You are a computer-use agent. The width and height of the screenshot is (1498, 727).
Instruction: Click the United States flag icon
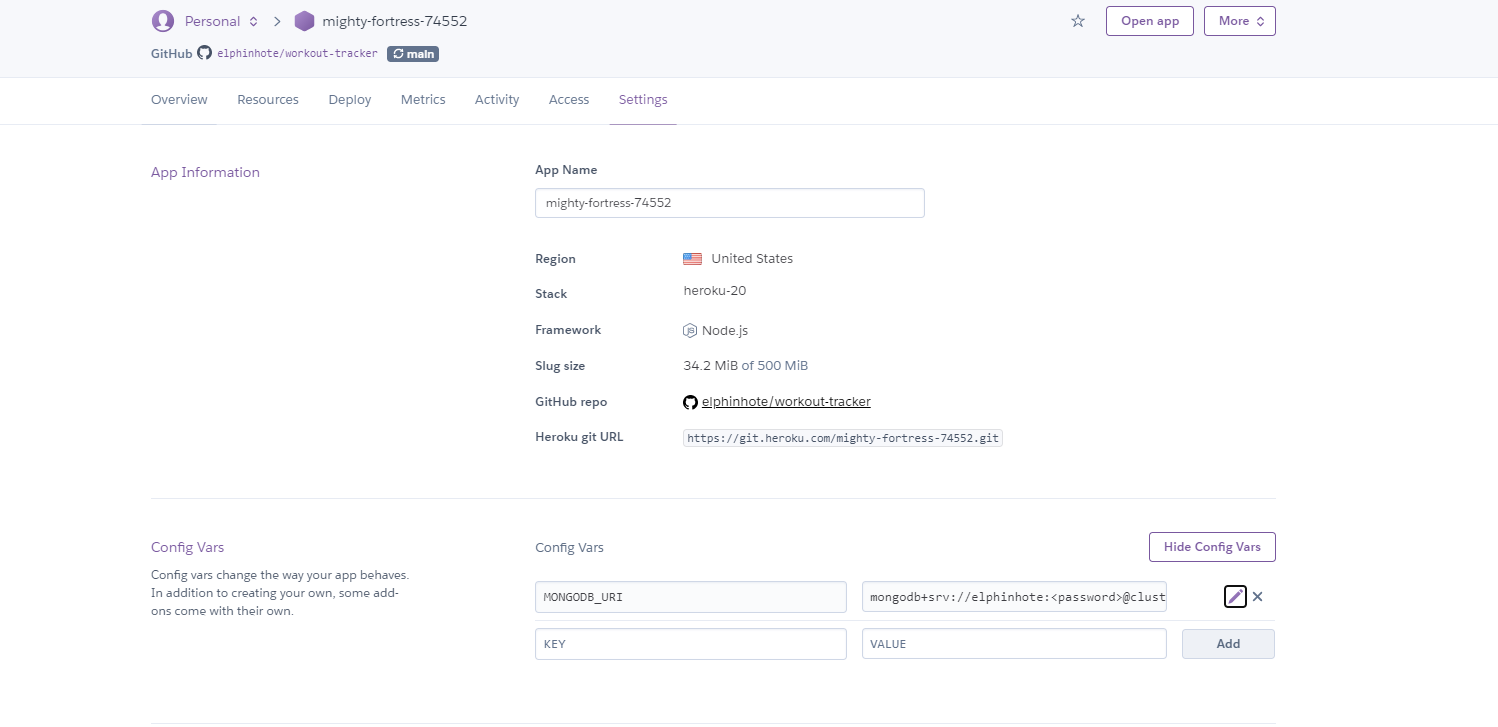(692, 258)
